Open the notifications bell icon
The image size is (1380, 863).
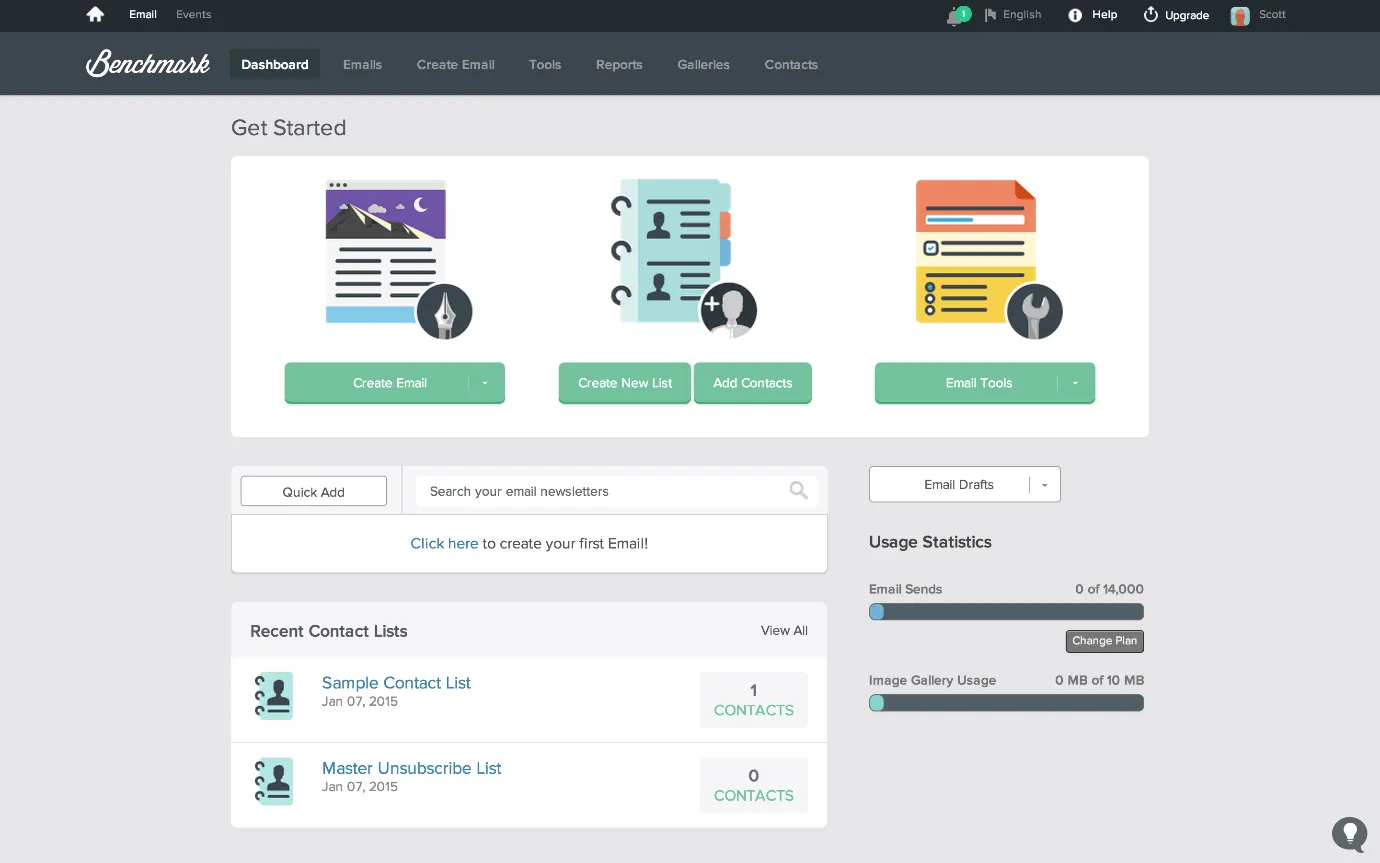coord(954,16)
